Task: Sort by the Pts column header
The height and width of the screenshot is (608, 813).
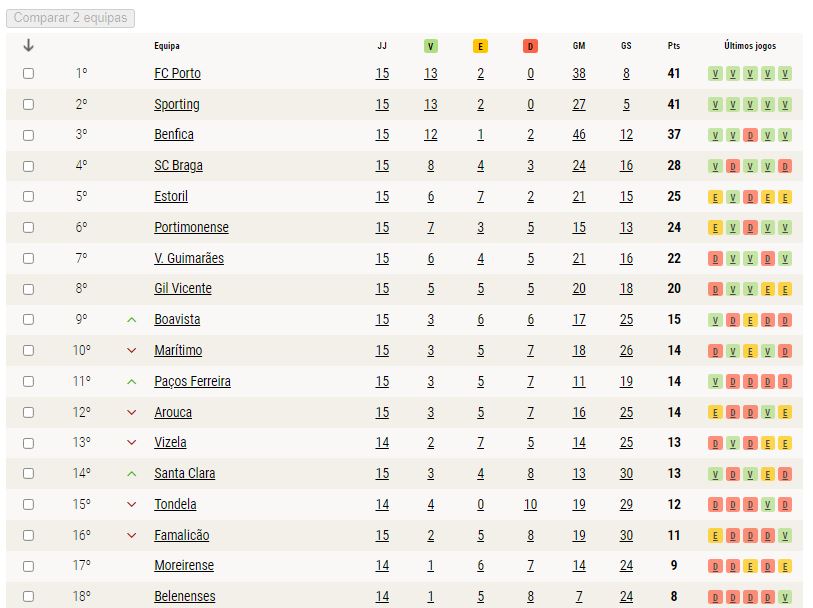Action: click(x=674, y=46)
